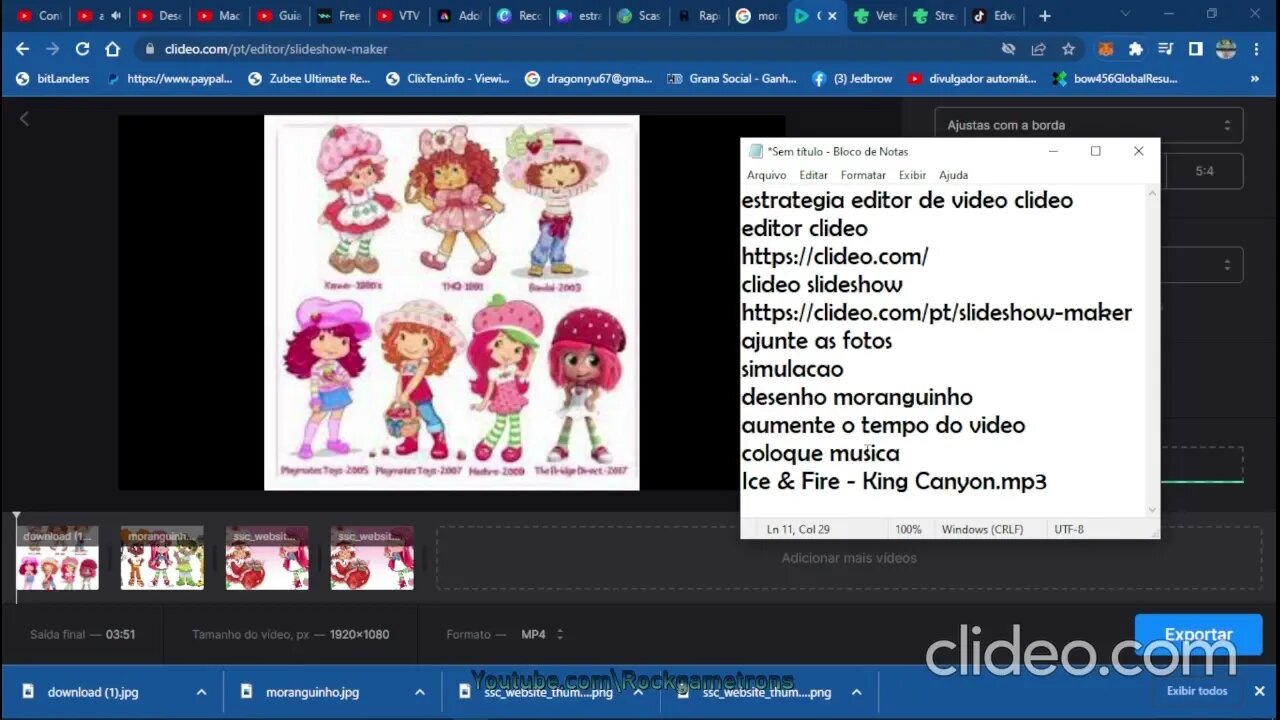Open the extensions puzzle menu
This screenshot has width=1280, height=720.
click(1135, 48)
